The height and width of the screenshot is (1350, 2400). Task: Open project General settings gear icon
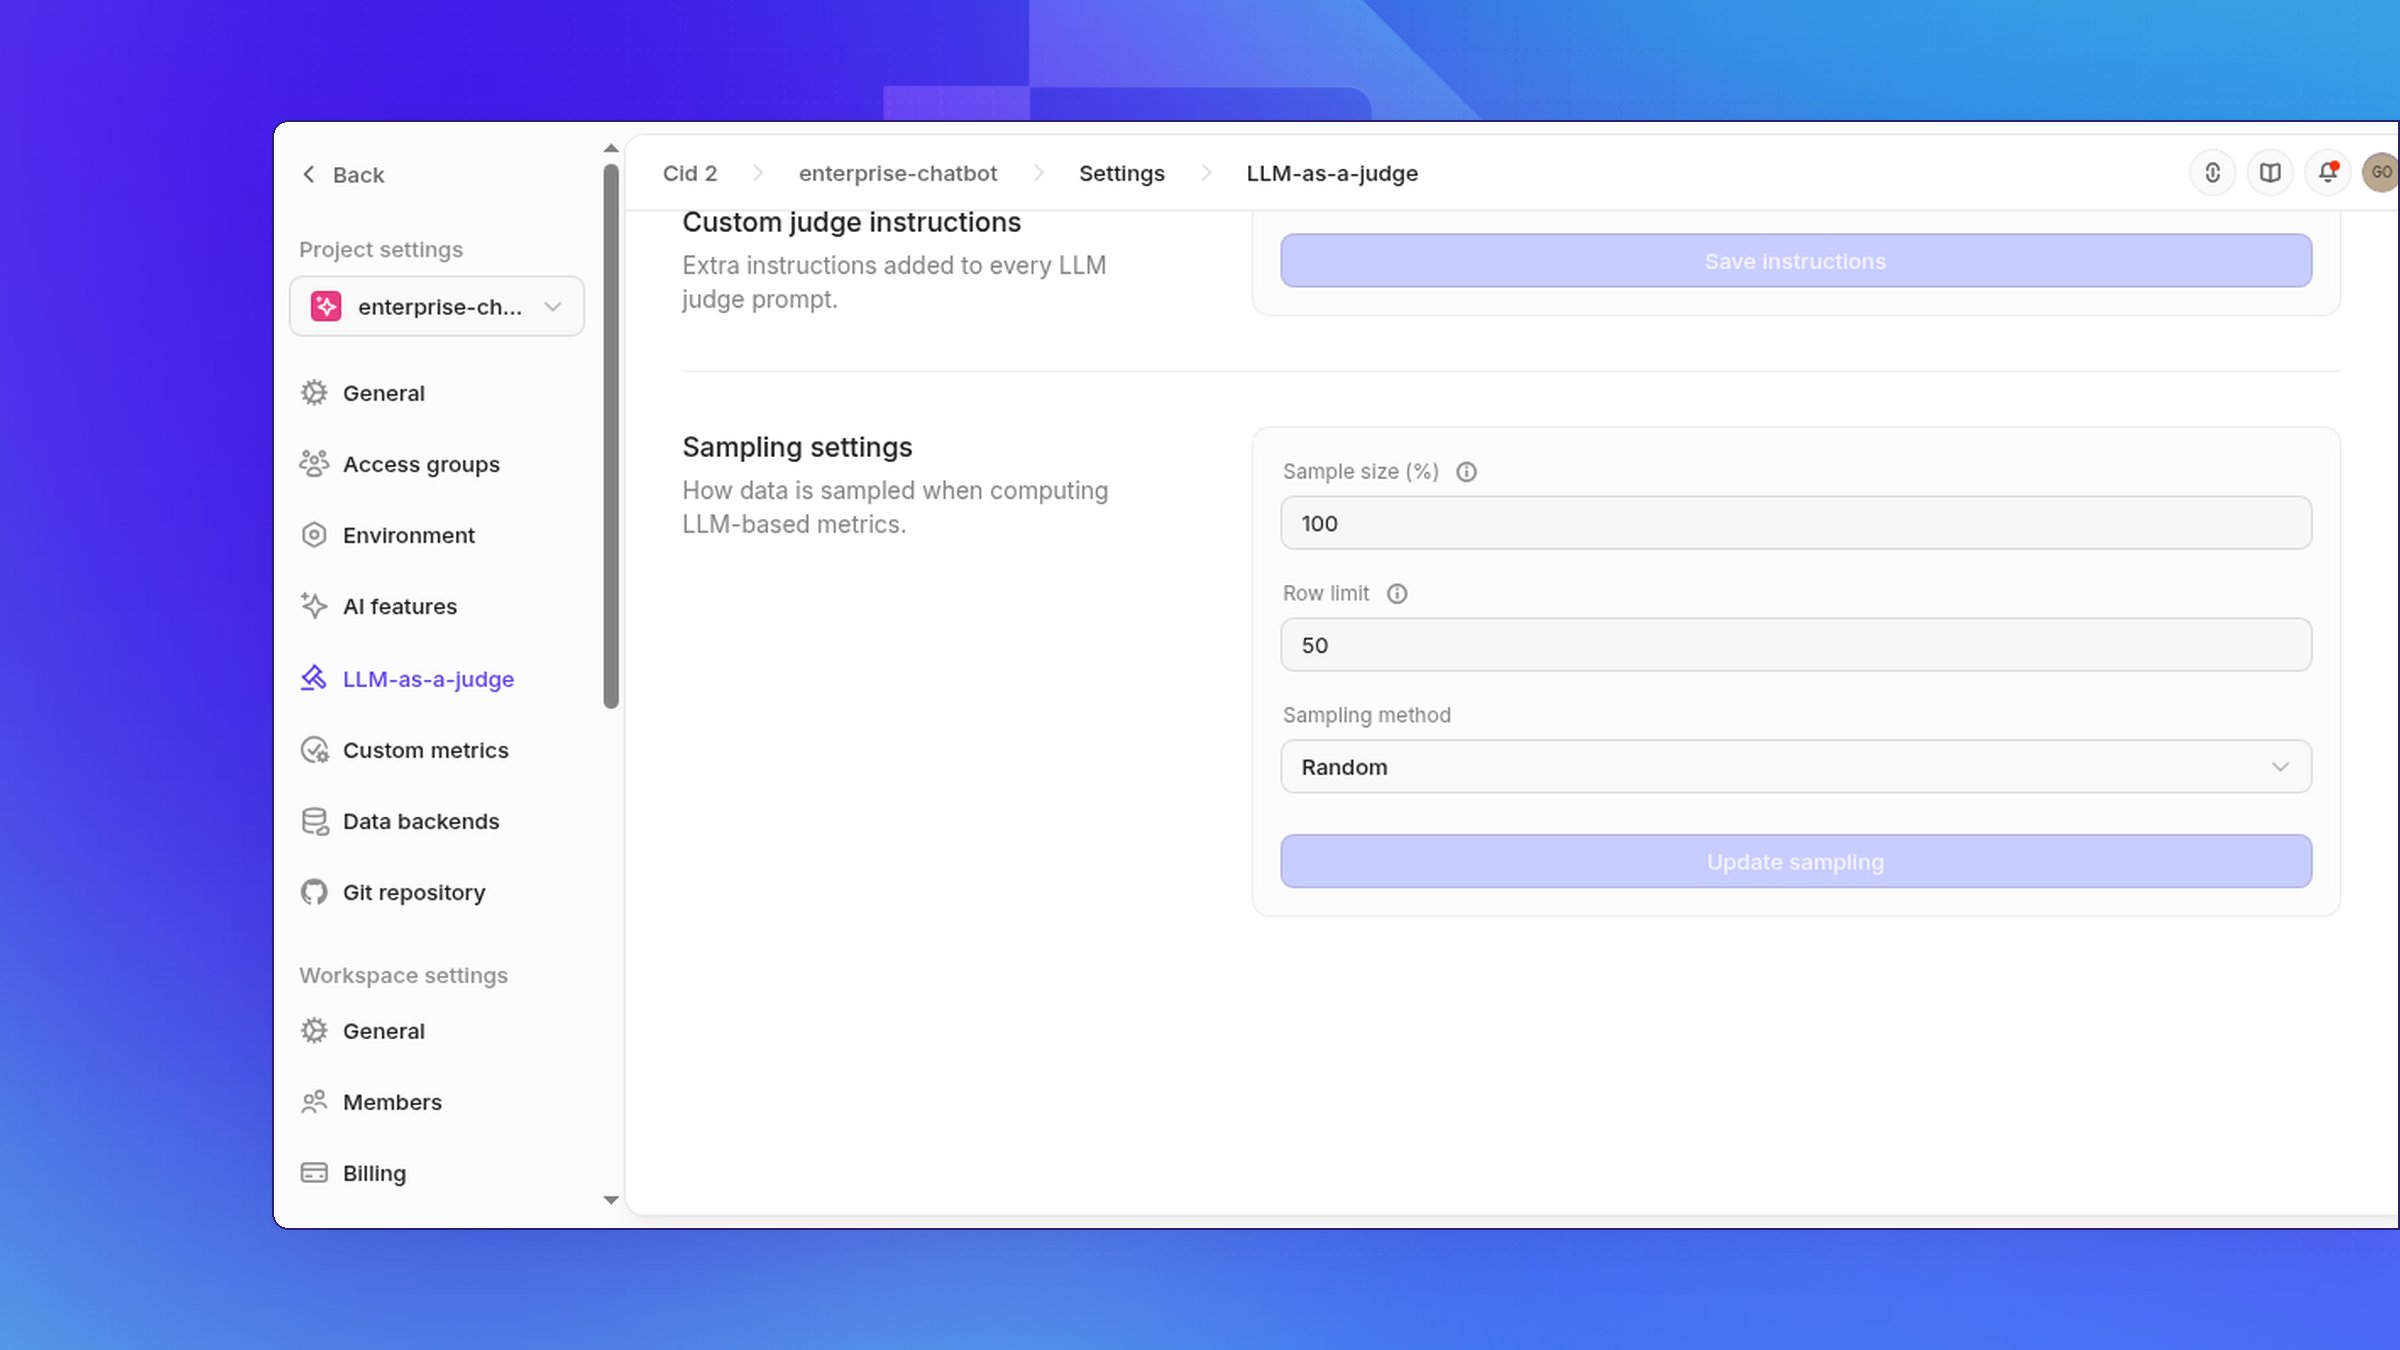click(314, 393)
